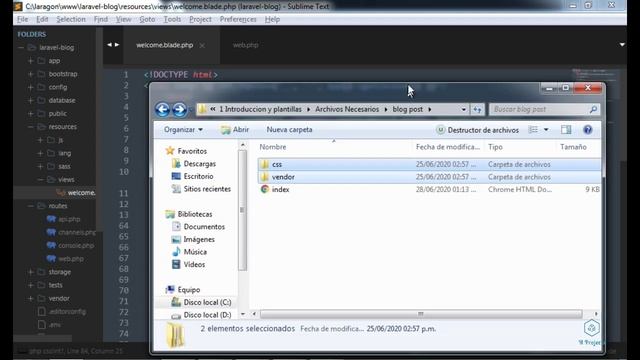640x360 pixels.
Task: Switch to the web.php tab in Sublime
Action: click(245, 45)
